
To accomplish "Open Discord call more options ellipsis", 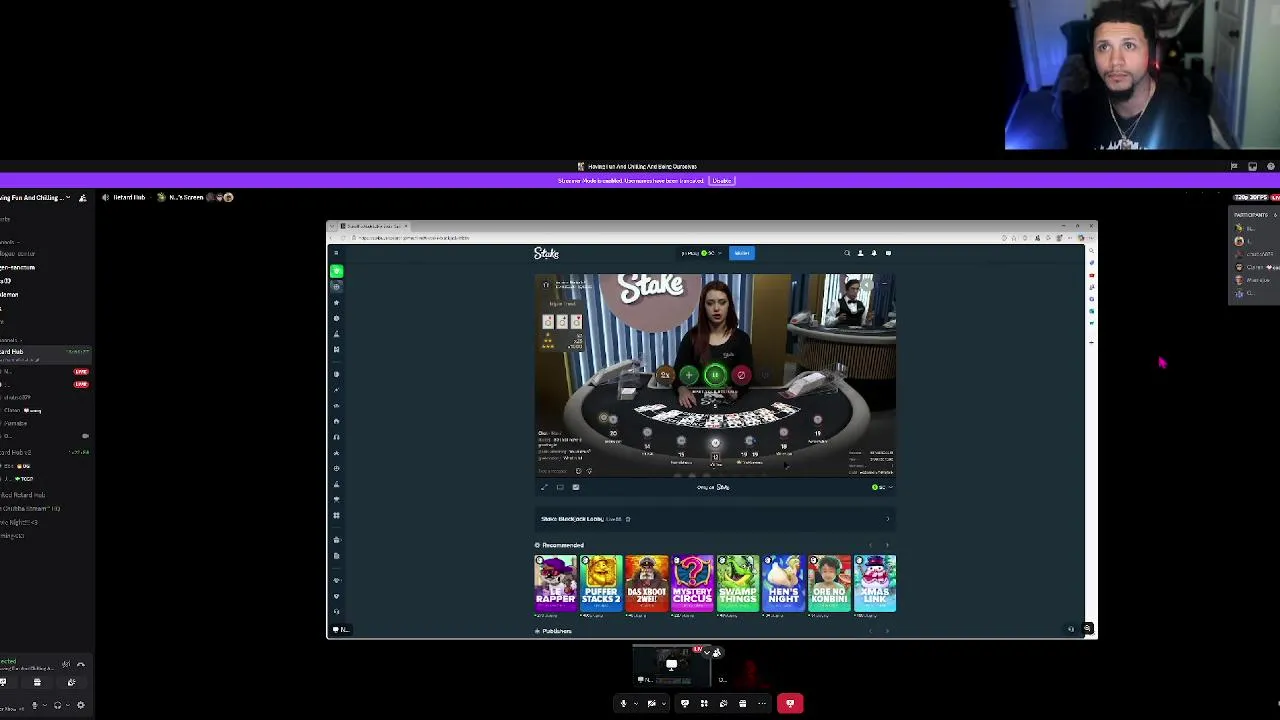I will [x=761, y=703].
